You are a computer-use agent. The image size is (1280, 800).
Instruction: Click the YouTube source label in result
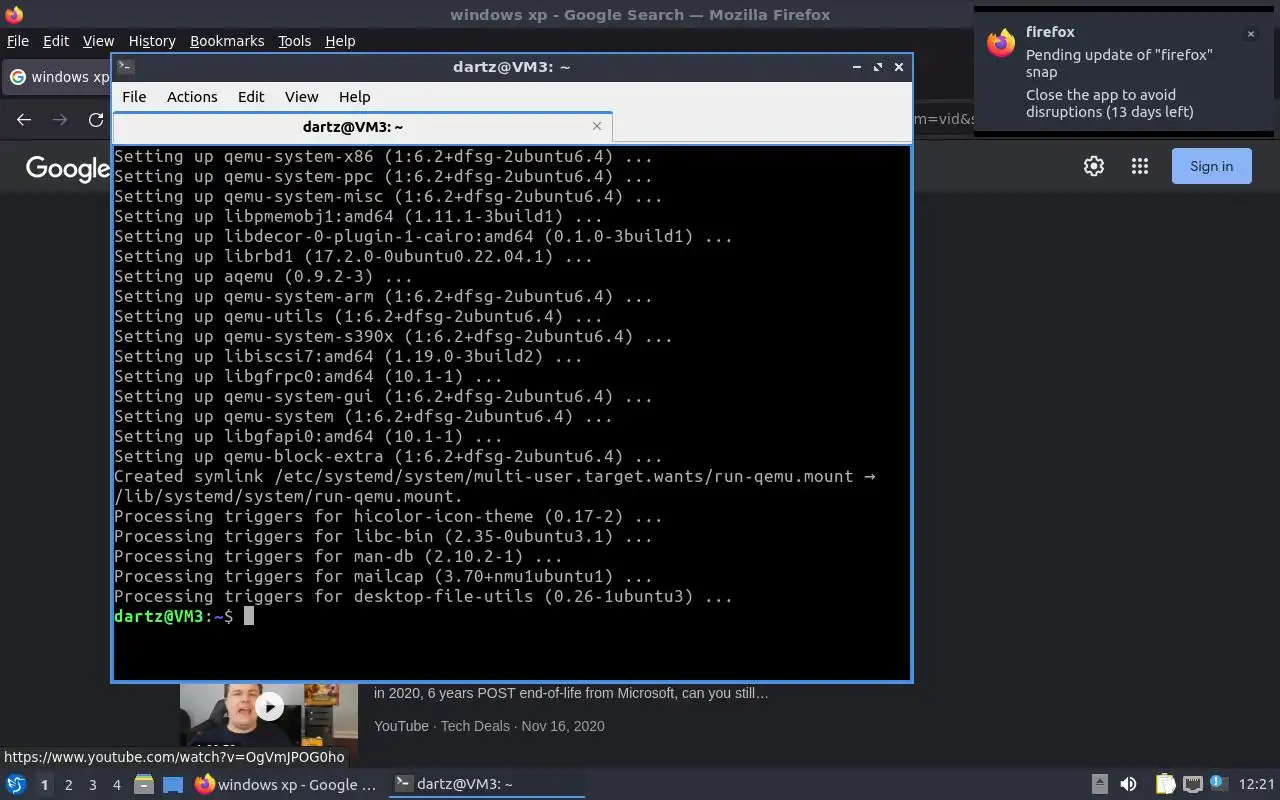coord(401,726)
